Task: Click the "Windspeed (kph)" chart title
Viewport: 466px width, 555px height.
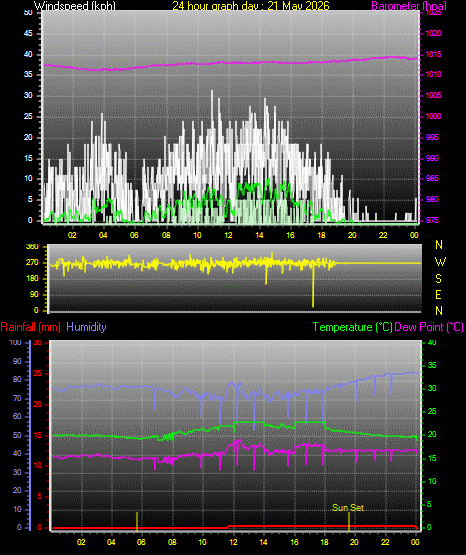Action: [75, 6]
